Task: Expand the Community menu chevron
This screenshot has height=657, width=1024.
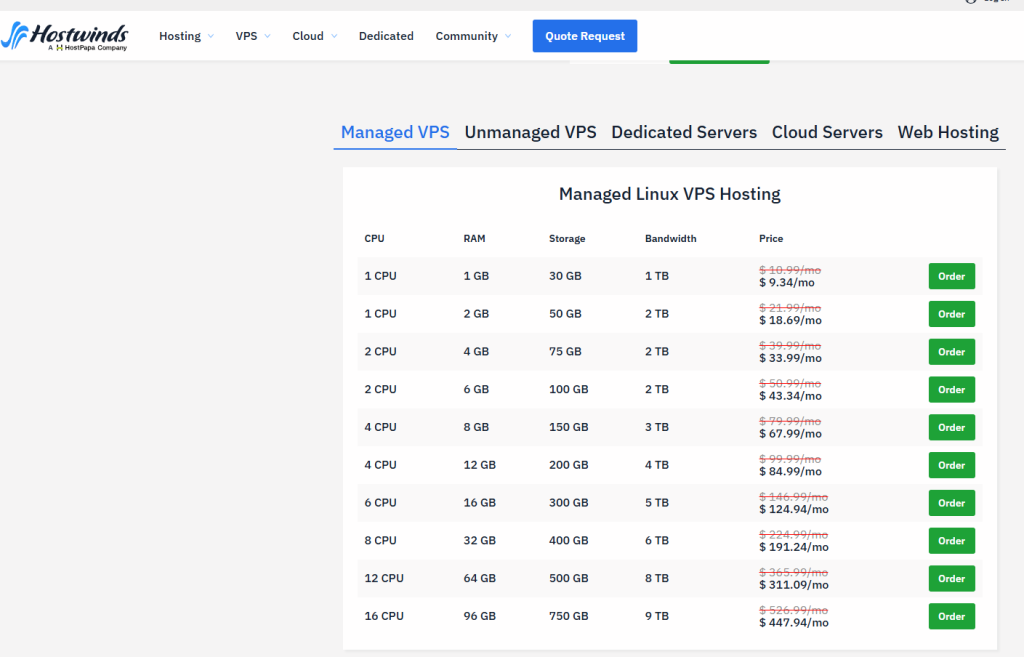Action: pyautogui.click(x=508, y=36)
